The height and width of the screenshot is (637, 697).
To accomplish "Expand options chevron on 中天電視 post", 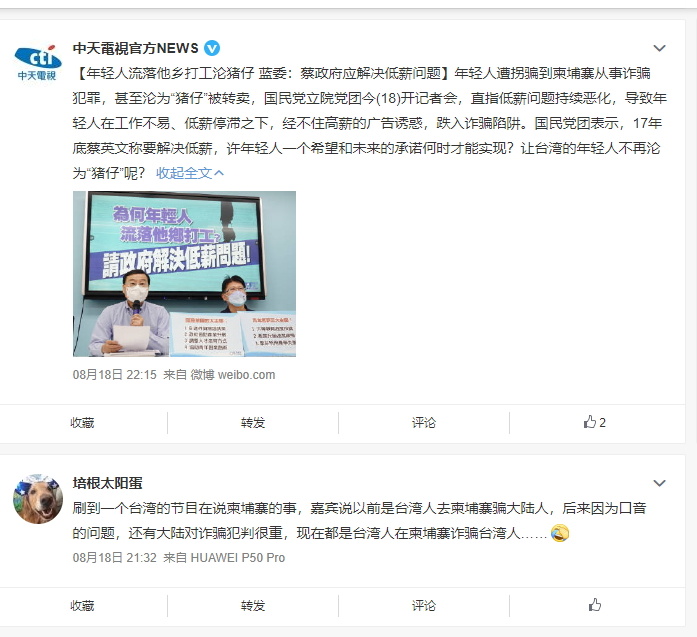I will pyautogui.click(x=659, y=48).
